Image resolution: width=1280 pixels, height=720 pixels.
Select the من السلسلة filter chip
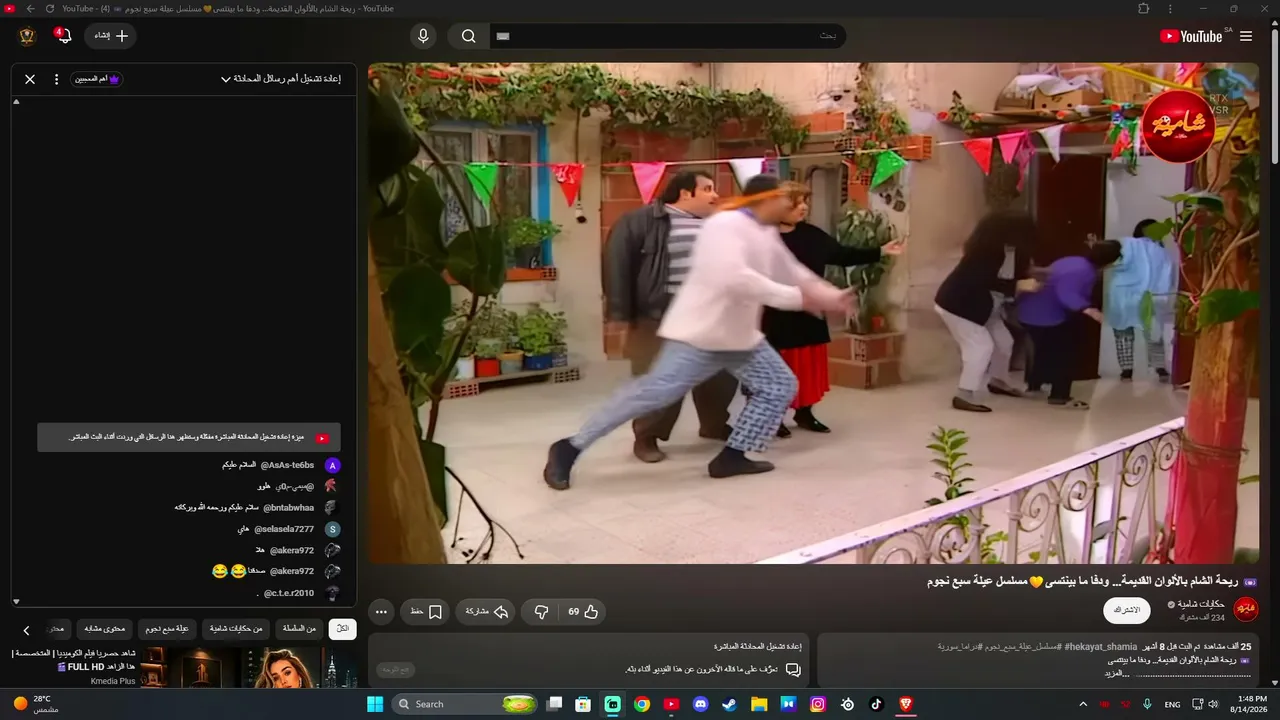coord(298,629)
